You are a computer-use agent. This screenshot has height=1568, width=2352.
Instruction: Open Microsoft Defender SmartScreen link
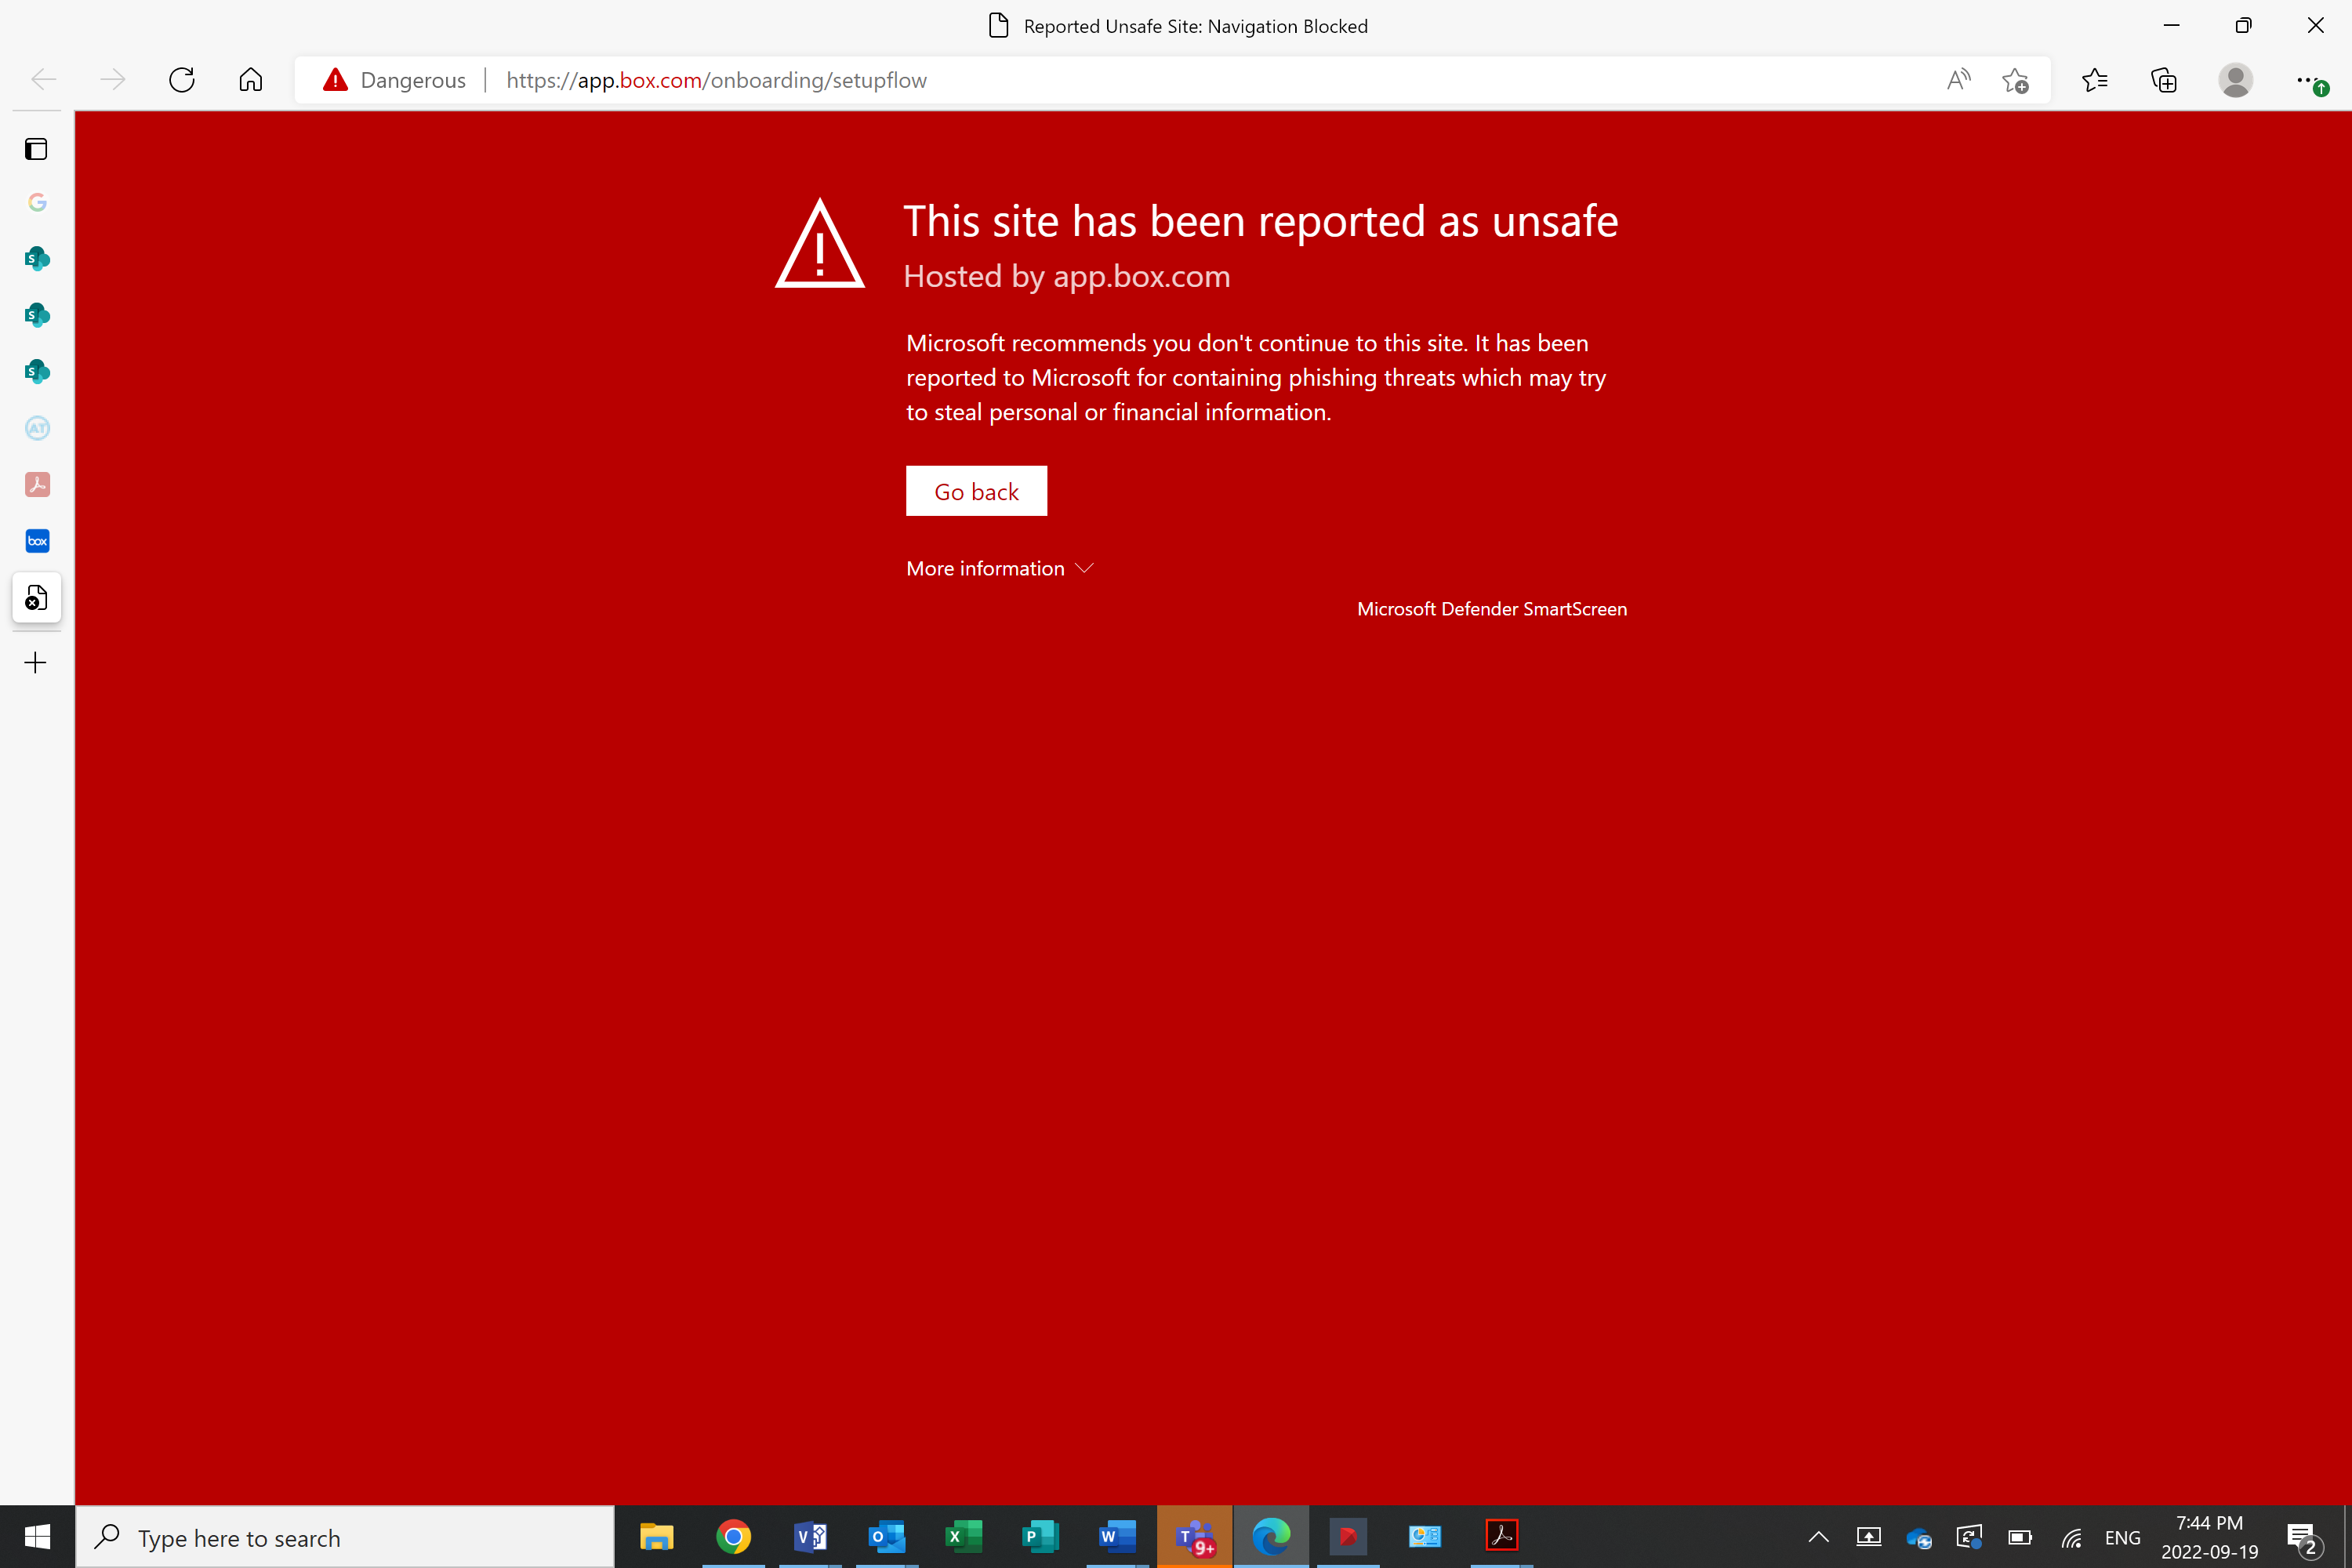click(1492, 609)
